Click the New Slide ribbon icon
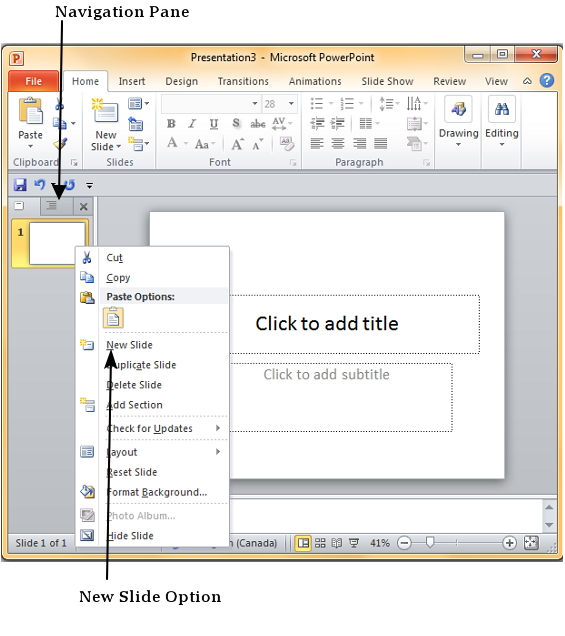Viewport: 565px width, 636px height. [x=105, y=110]
